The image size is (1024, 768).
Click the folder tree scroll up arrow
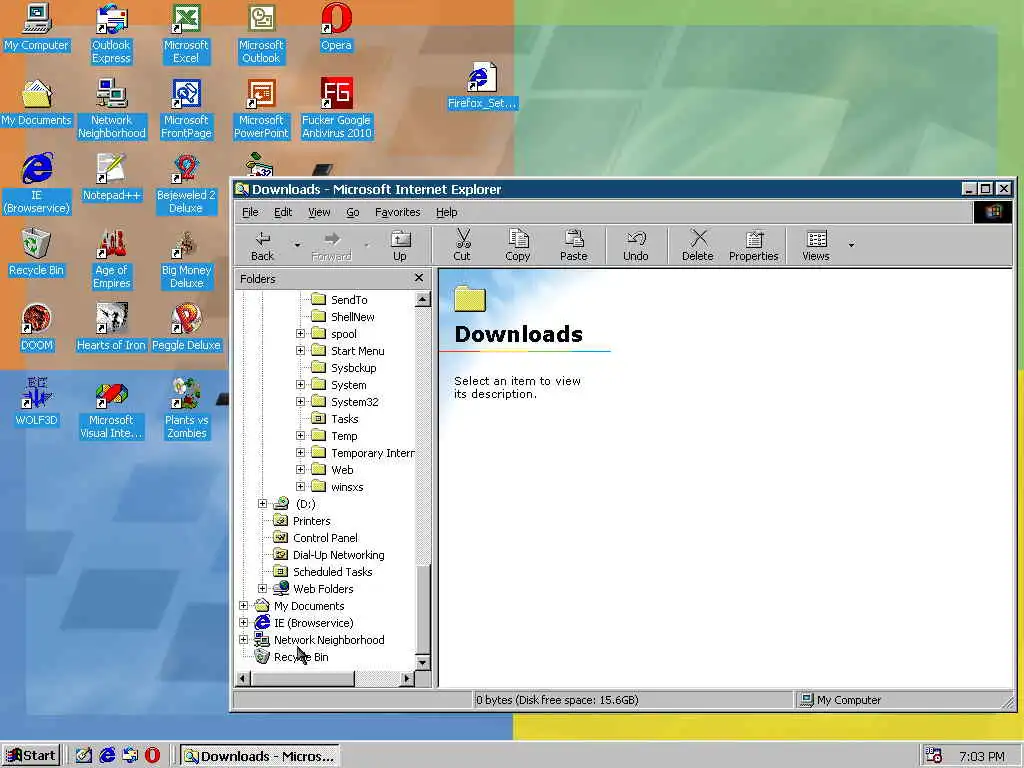(x=423, y=299)
